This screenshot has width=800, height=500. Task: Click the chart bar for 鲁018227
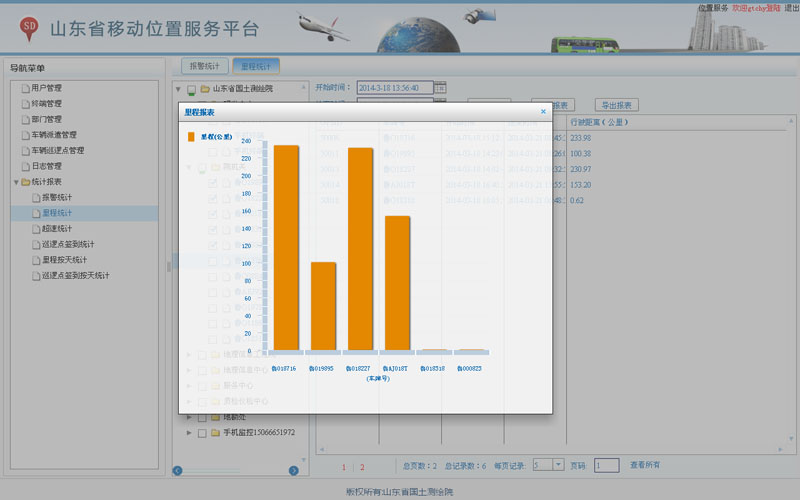[360, 249]
